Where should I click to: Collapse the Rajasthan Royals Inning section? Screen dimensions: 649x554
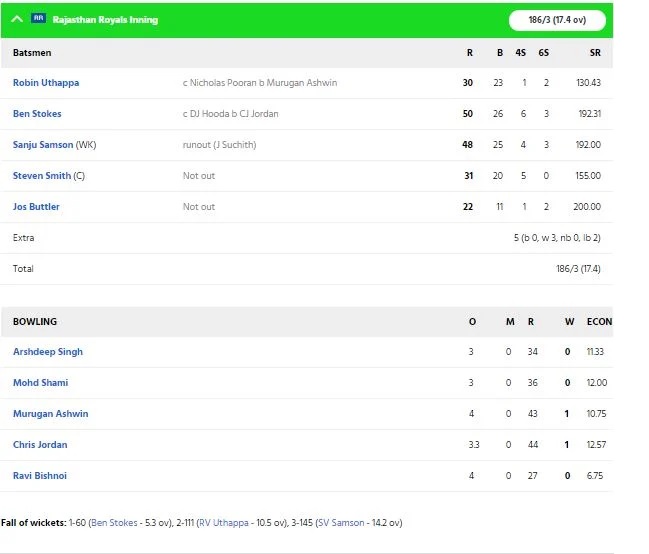17,19
